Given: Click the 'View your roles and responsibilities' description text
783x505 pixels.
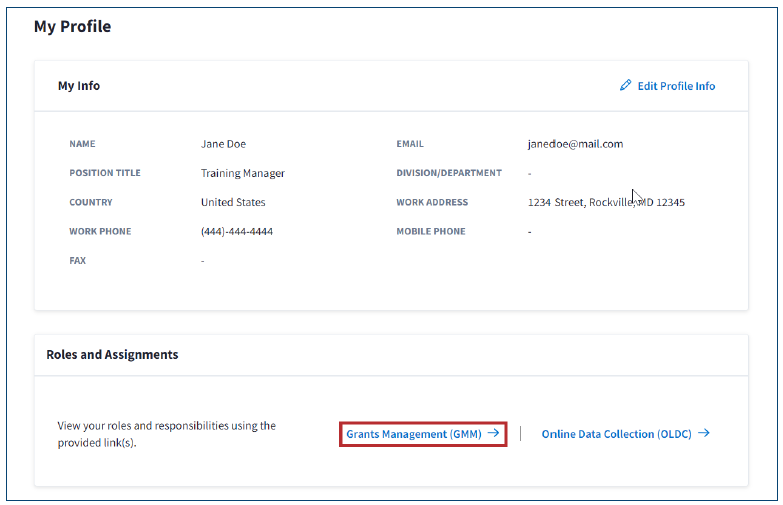Looking at the screenshot, I should click(166, 434).
